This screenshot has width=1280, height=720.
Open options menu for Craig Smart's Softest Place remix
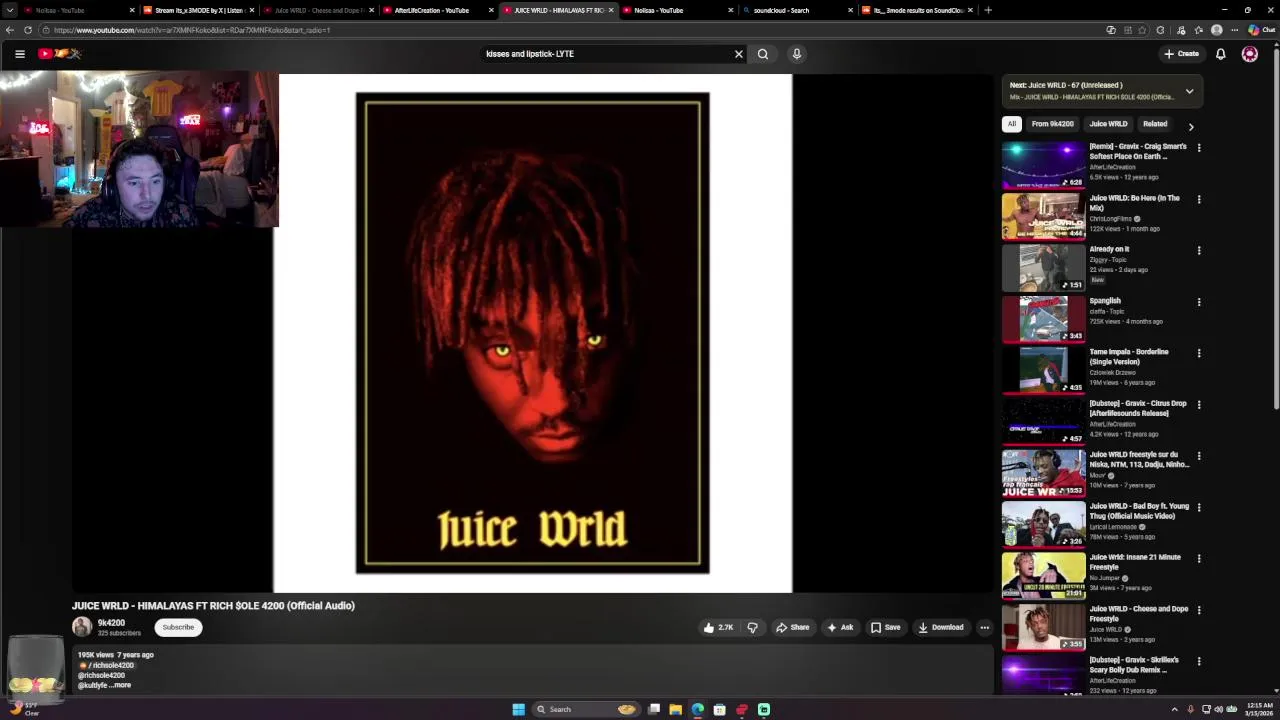[1199, 148]
